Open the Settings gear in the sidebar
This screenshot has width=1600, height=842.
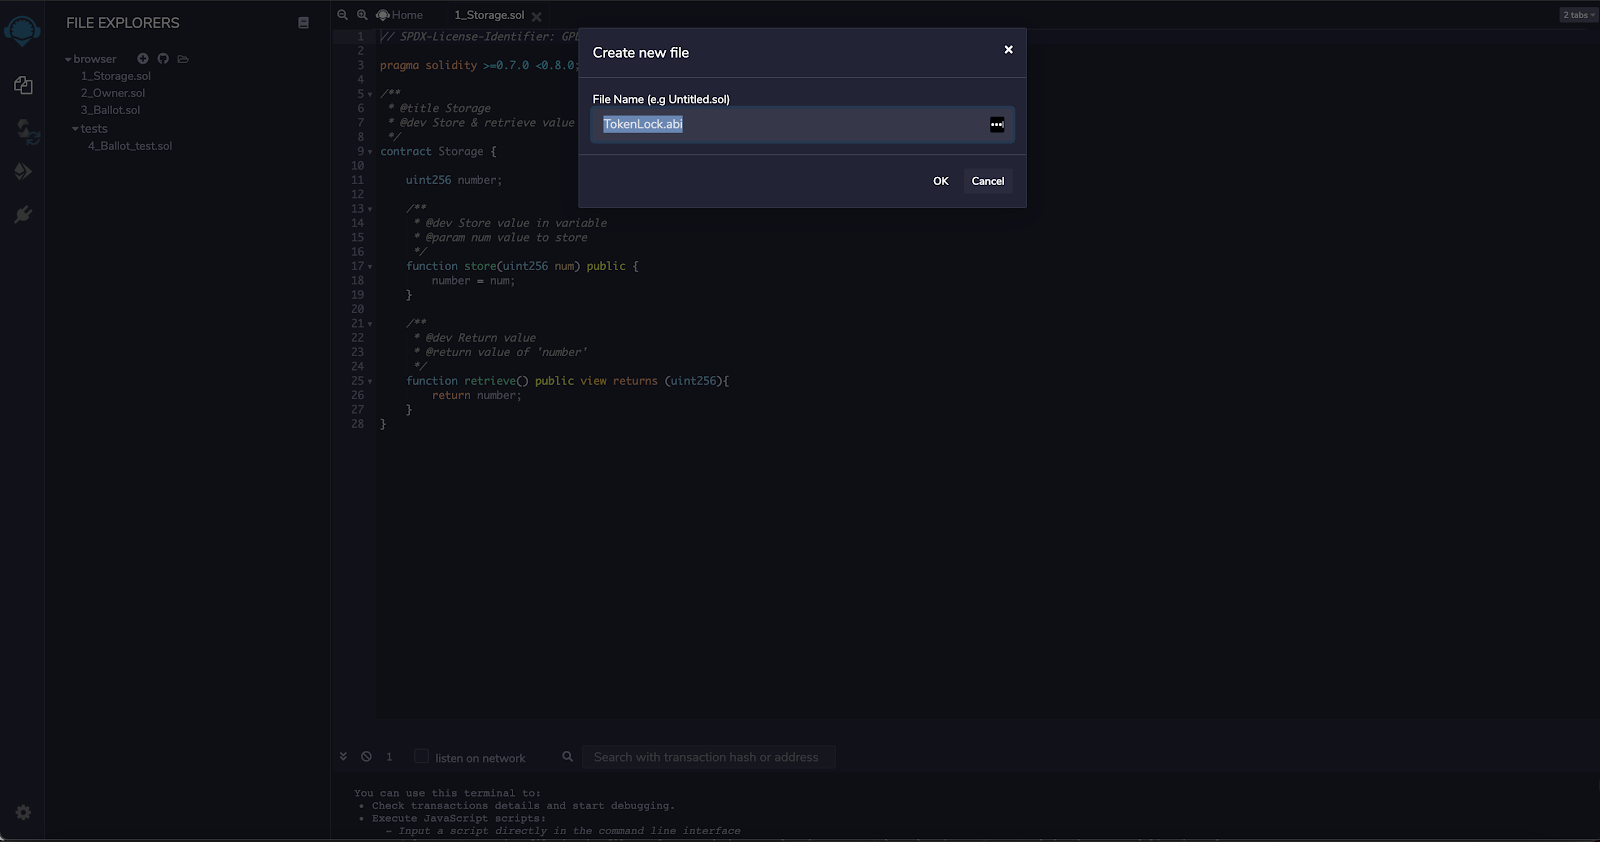[x=23, y=812]
